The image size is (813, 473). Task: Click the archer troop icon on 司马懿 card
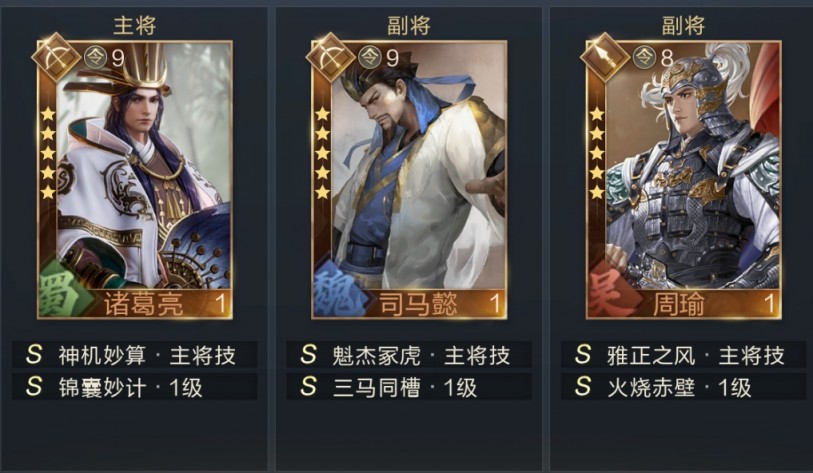tap(330, 58)
